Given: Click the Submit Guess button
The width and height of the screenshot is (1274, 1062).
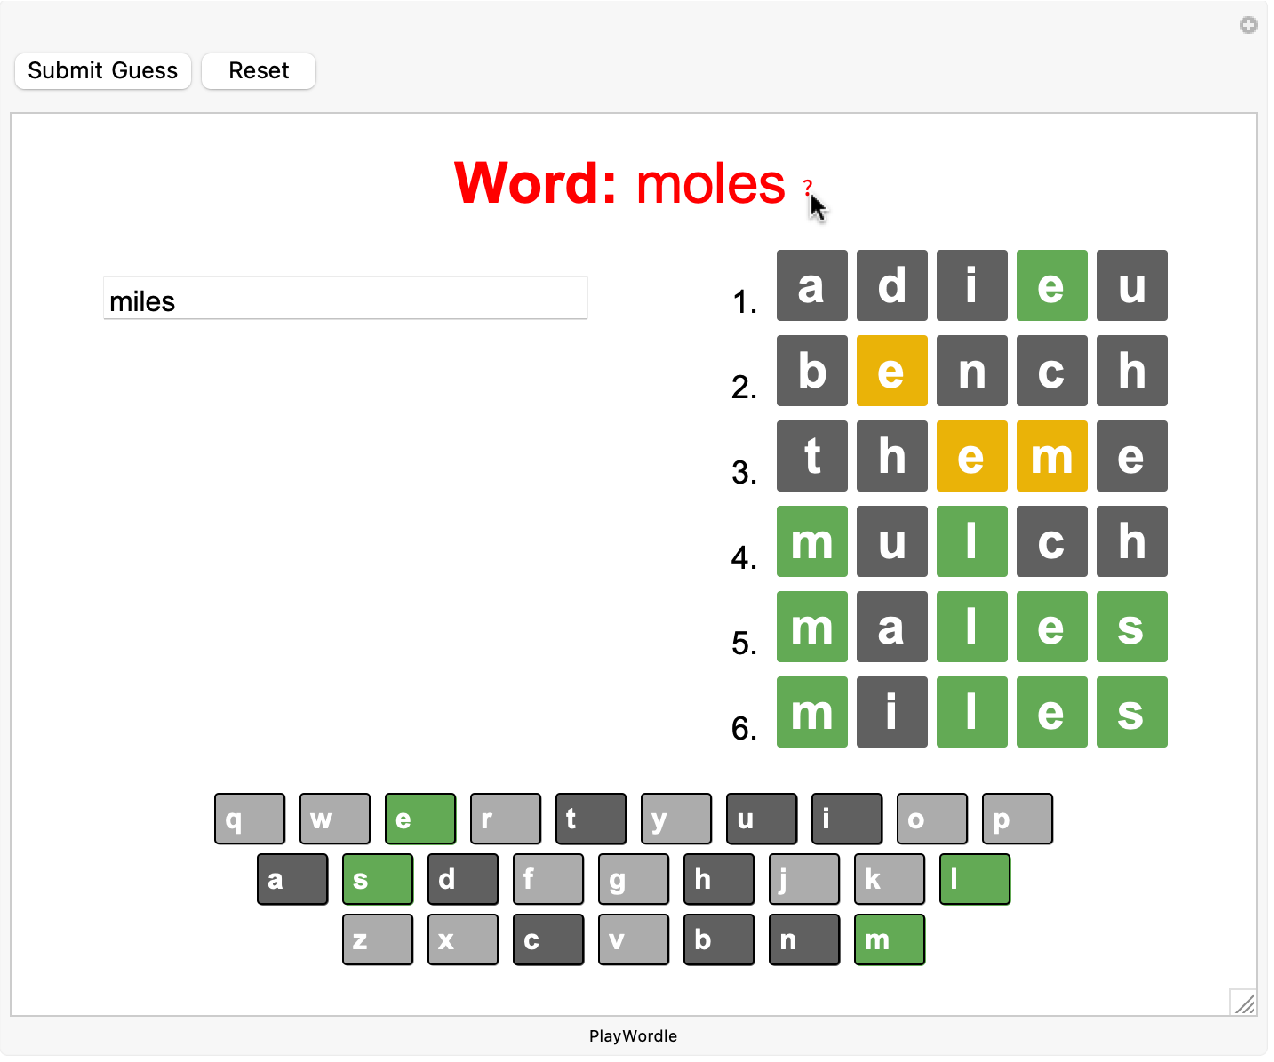Looking at the screenshot, I should 102,71.
